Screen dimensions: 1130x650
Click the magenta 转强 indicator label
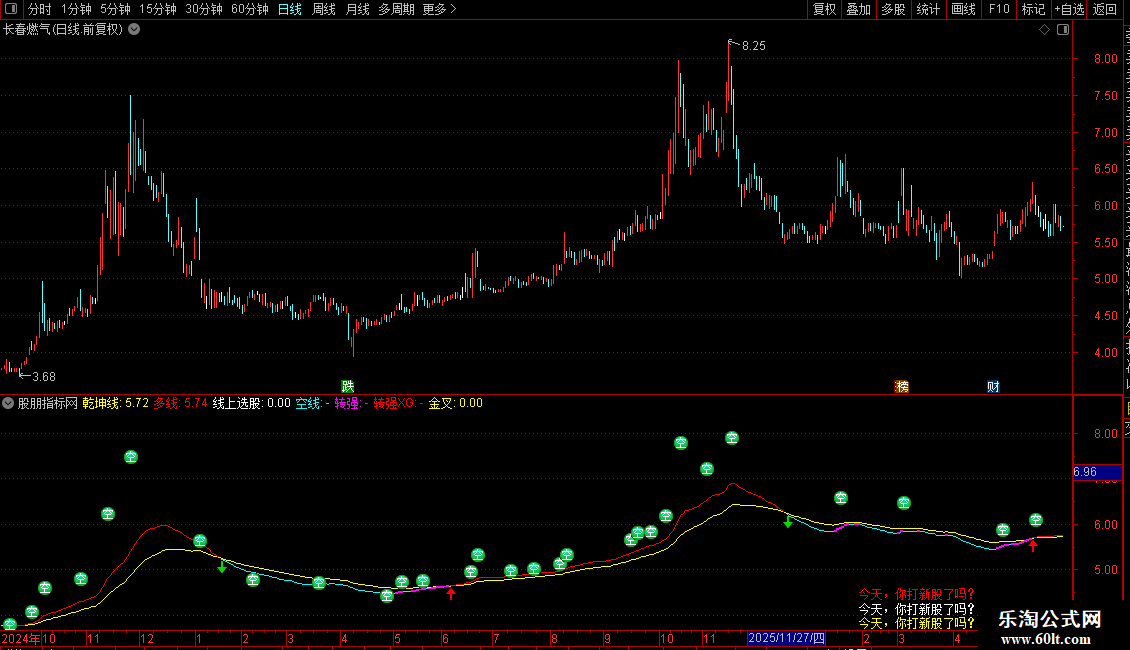[351, 404]
